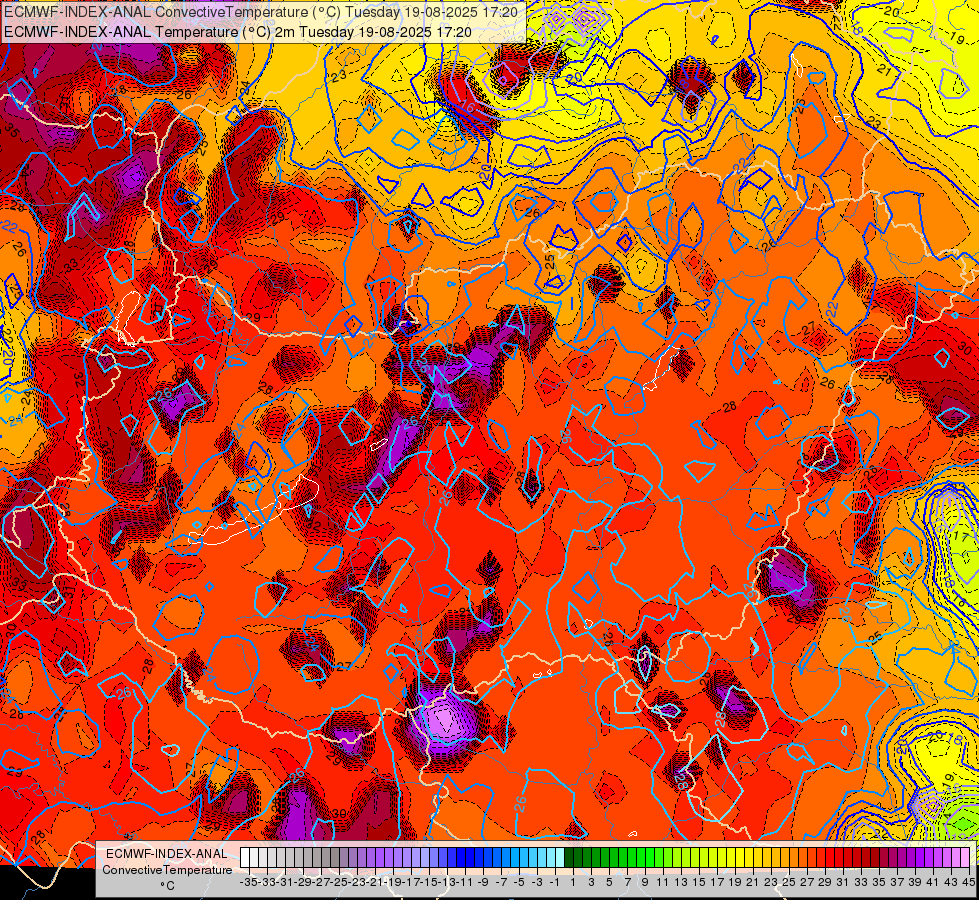Pick the white legend swatch above -35
The width and height of the screenshot is (979, 900).
point(245,857)
